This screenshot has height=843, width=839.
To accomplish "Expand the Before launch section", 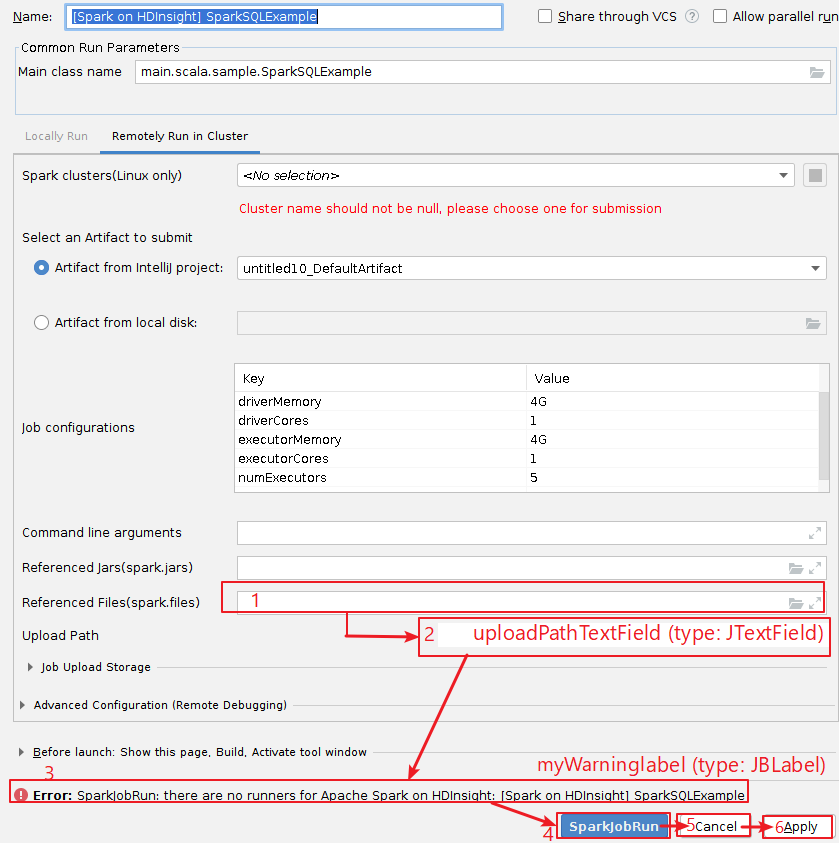I will click(21, 752).
